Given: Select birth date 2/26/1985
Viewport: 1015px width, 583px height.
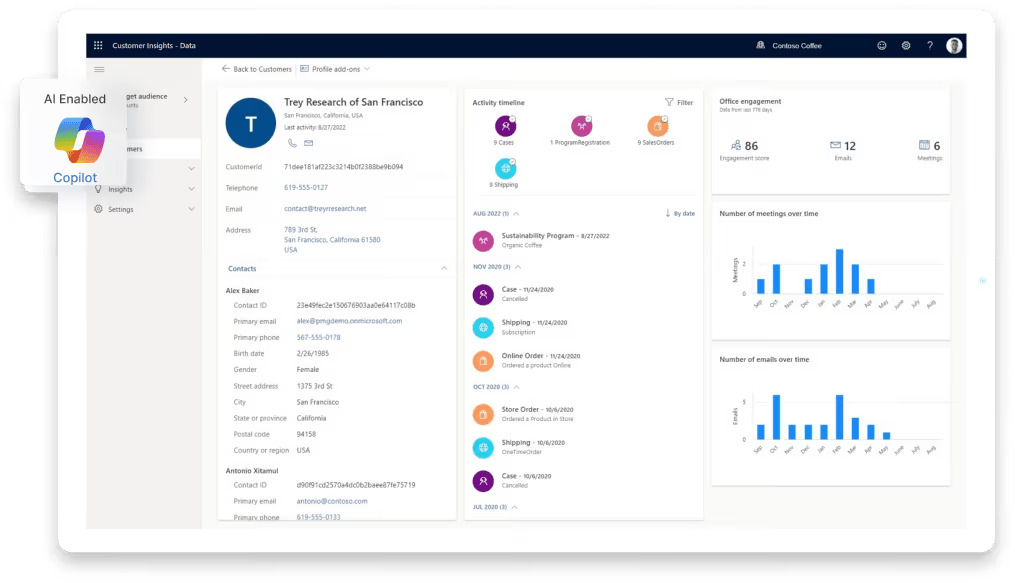Looking at the screenshot, I should pos(313,354).
